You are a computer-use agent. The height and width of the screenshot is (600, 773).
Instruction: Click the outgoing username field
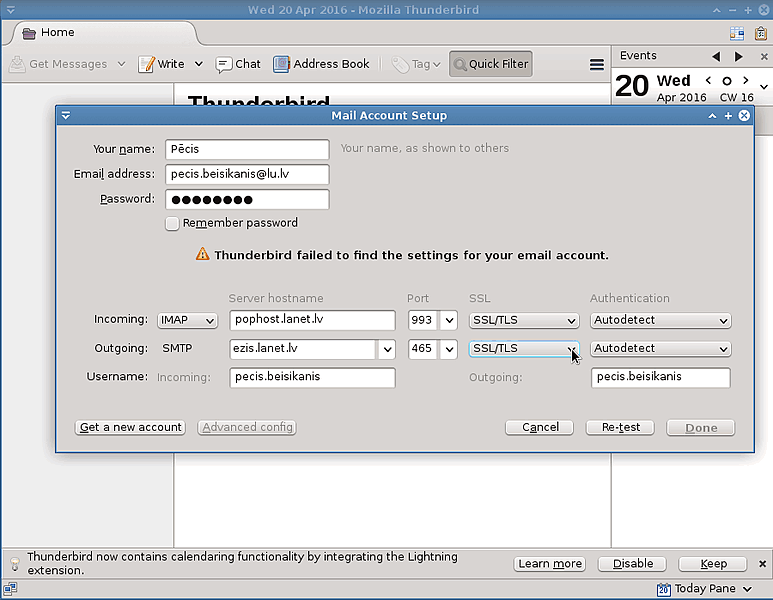tap(661, 377)
